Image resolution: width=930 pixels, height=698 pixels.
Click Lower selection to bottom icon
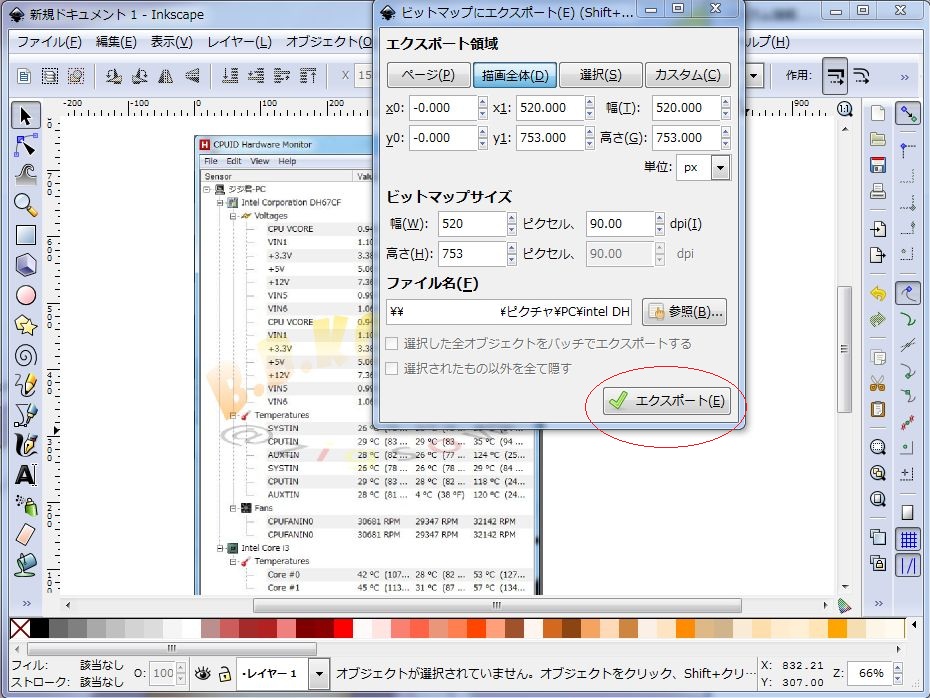point(230,76)
